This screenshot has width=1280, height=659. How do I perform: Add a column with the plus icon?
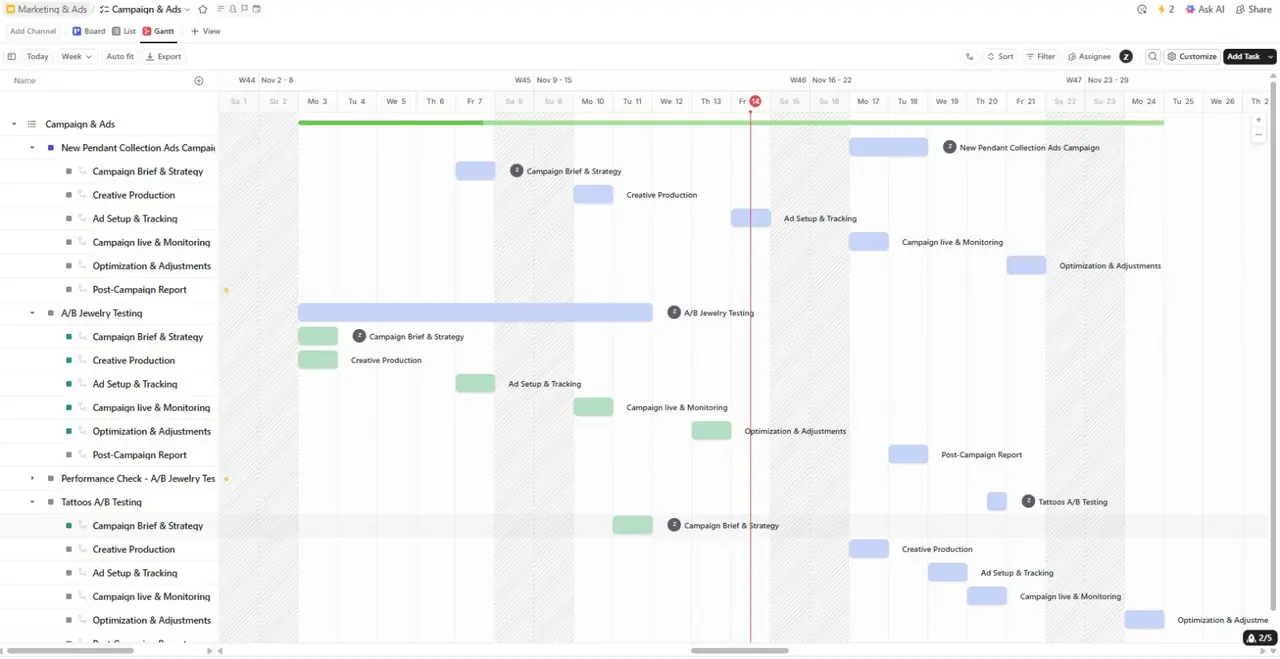click(198, 81)
